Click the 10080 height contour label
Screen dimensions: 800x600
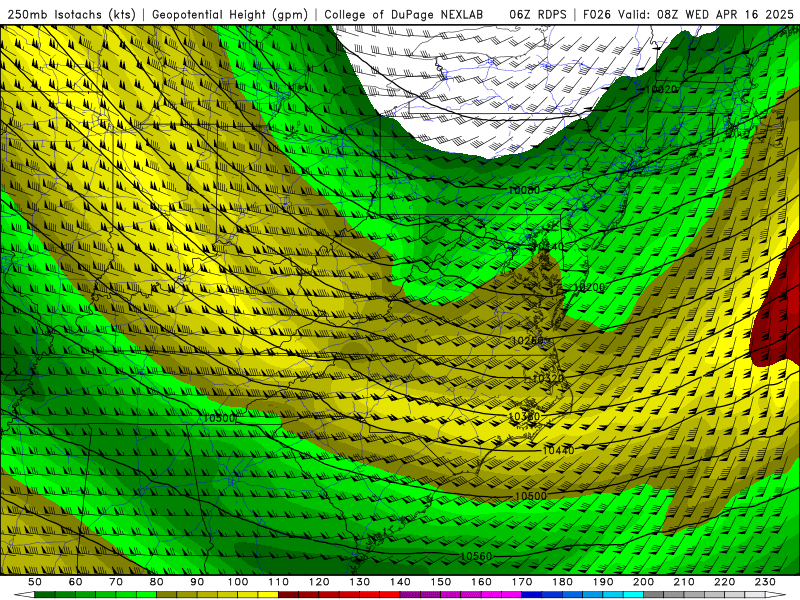pos(524,190)
